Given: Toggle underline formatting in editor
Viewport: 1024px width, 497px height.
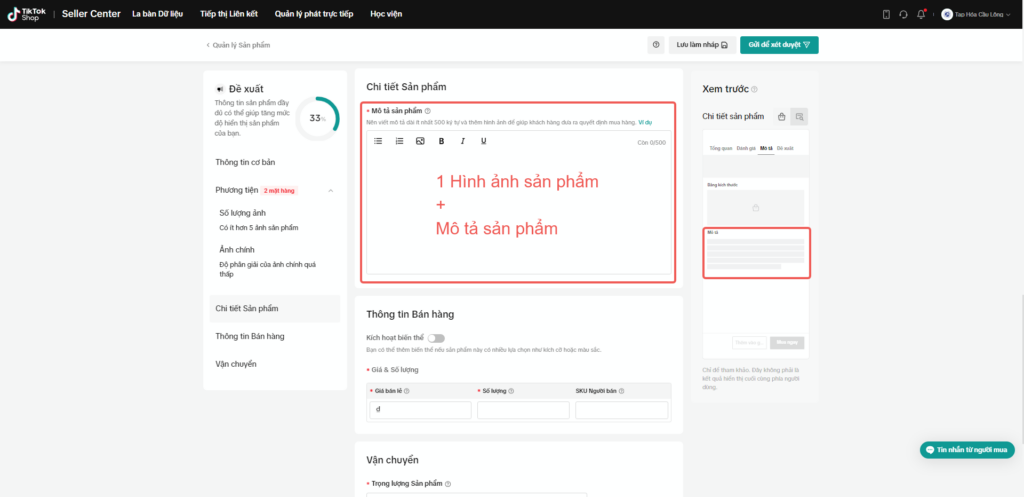Looking at the screenshot, I should point(483,141).
